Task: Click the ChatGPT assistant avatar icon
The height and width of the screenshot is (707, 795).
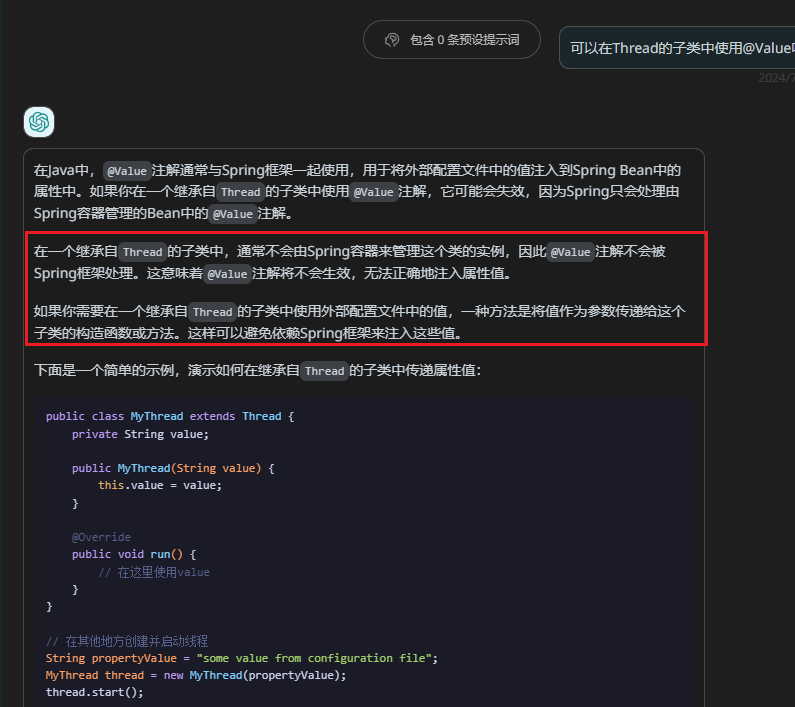Action: tap(39, 122)
